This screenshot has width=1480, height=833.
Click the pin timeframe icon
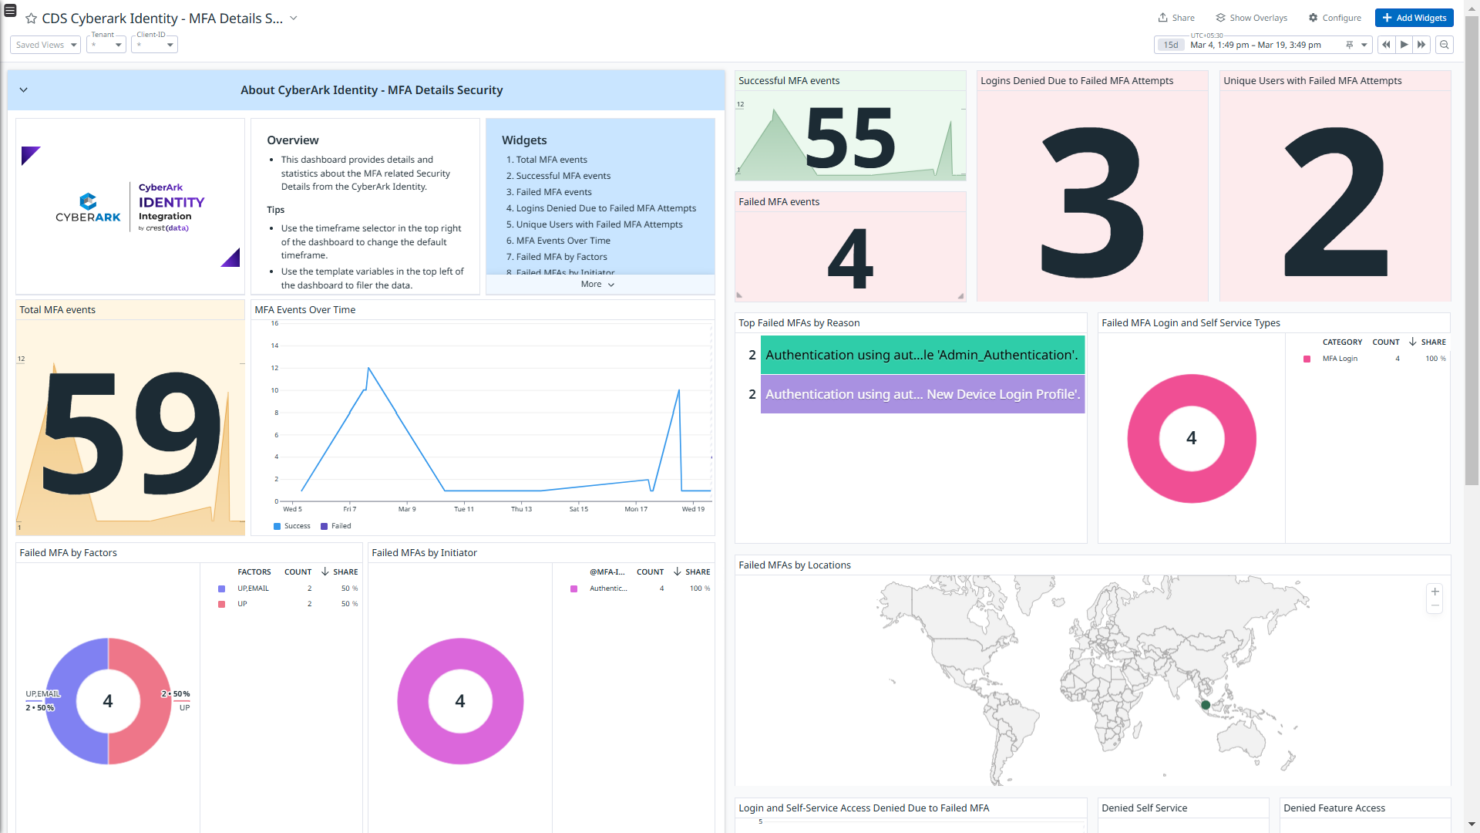[x=1349, y=45]
